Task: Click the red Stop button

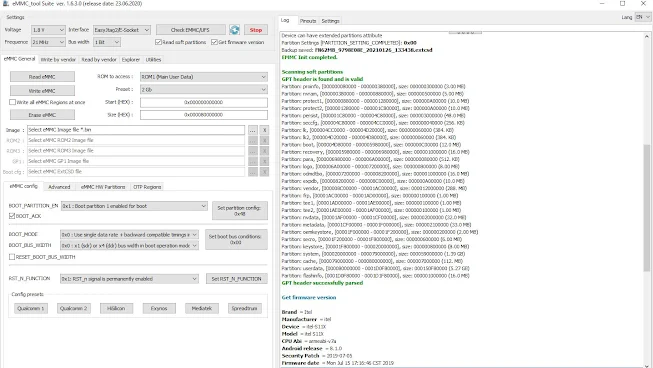Action: pyautogui.click(x=256, y=30)
